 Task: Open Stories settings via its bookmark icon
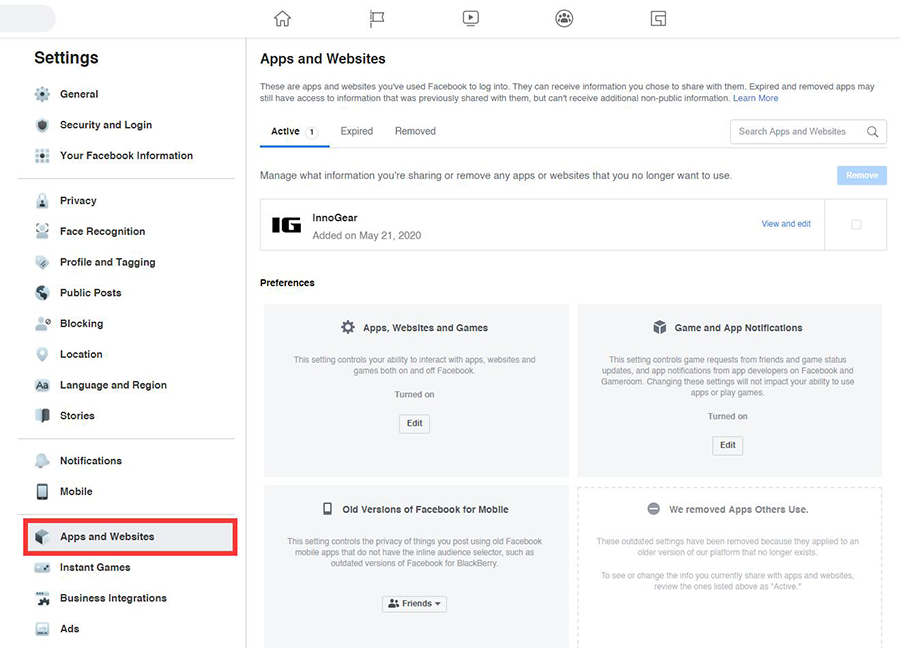point(40,415)
